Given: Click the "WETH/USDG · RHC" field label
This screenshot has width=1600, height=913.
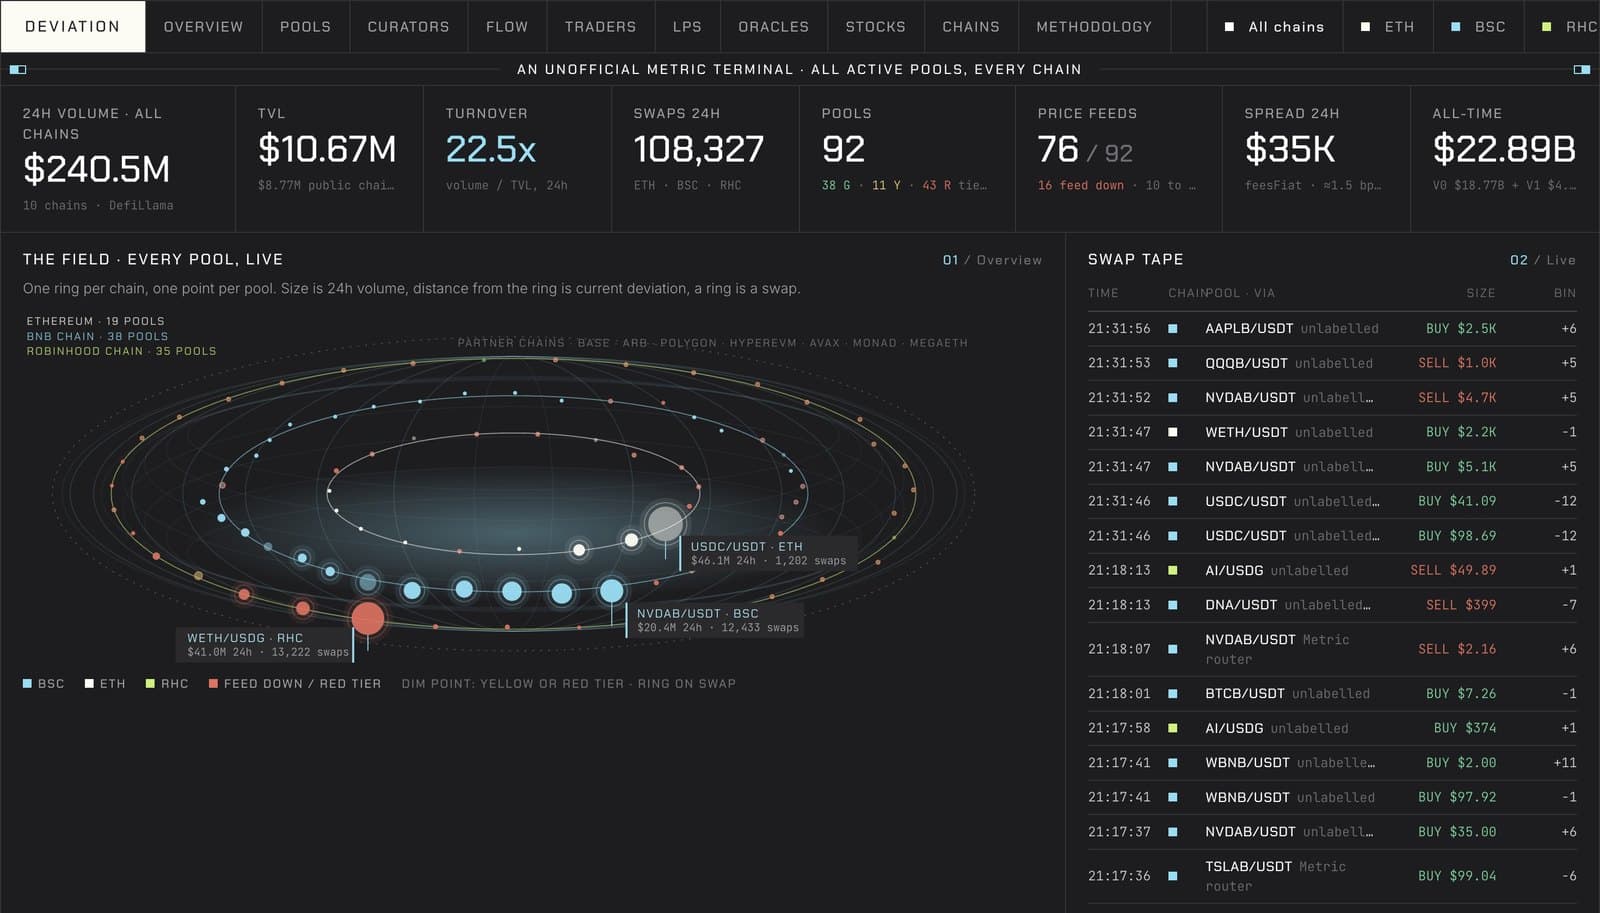Looking at the screenshot, I should point(245,637).
